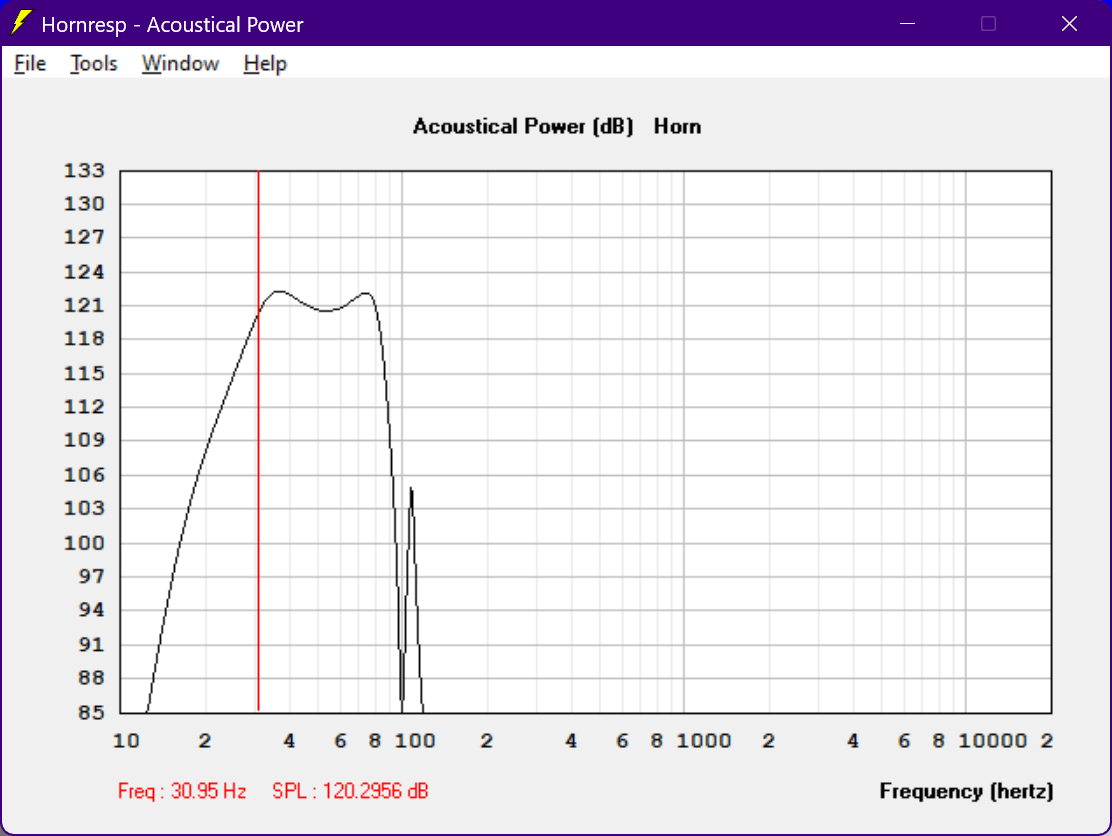The height and width of the screenshot is (836, 1112).
Task: Close the Acoustical Power window
Action: tap(1069, 23)
